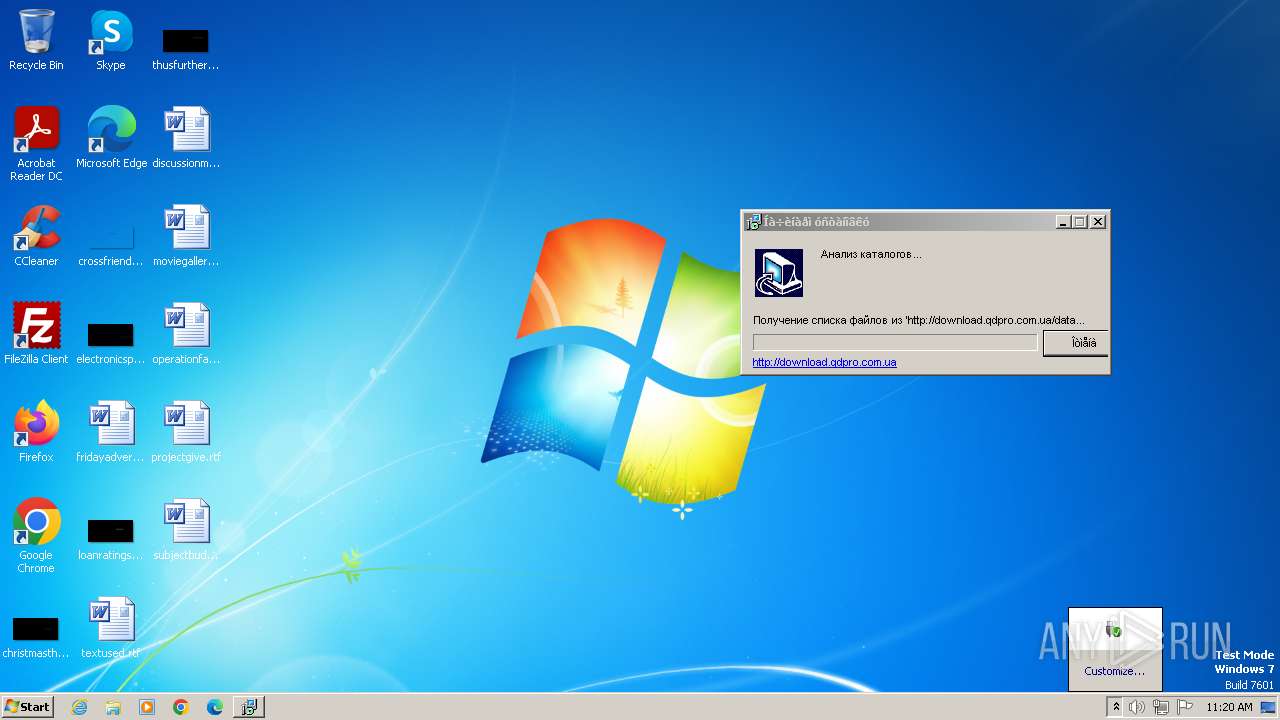1280x720 pixels.
Task: Click the 11:20 AM clock
Action: [x=1229, y=707]
